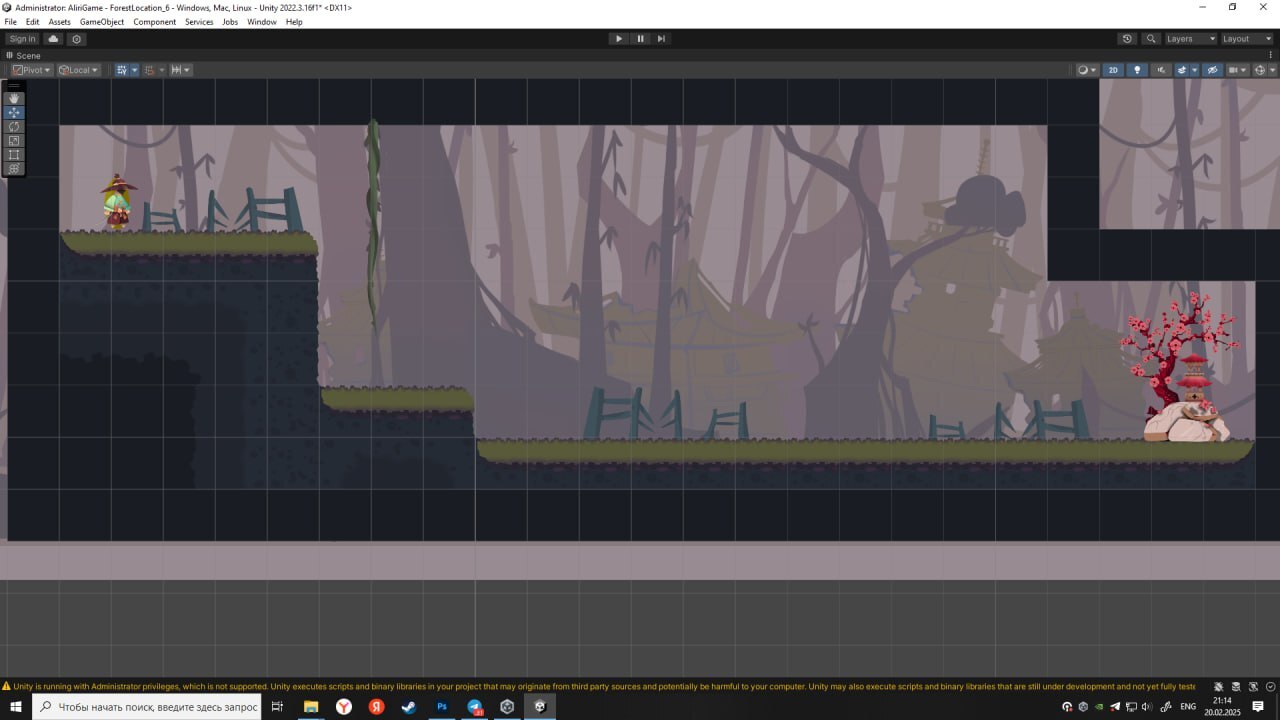
Task: Click the Windows taskbar search field
Action: click(150, 707)
